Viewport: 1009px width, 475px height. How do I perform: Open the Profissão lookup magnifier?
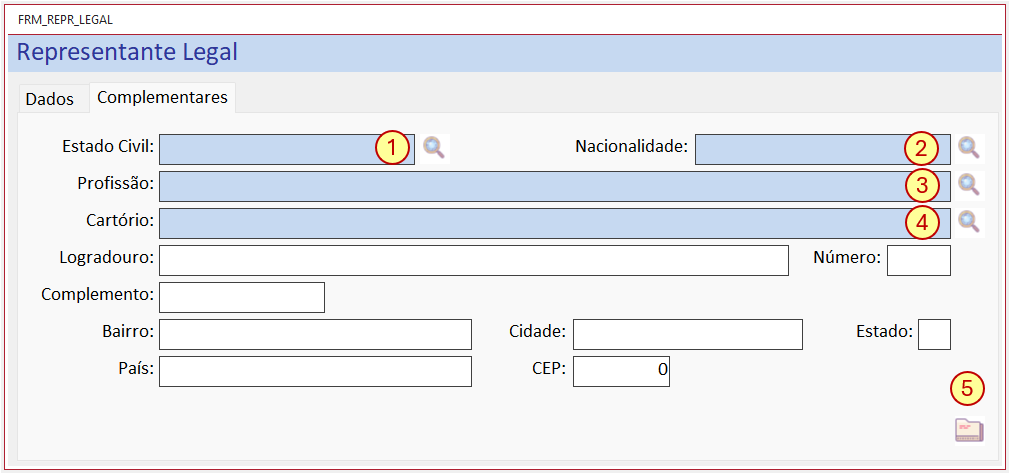pyautogui.click(x=968, y=185)
